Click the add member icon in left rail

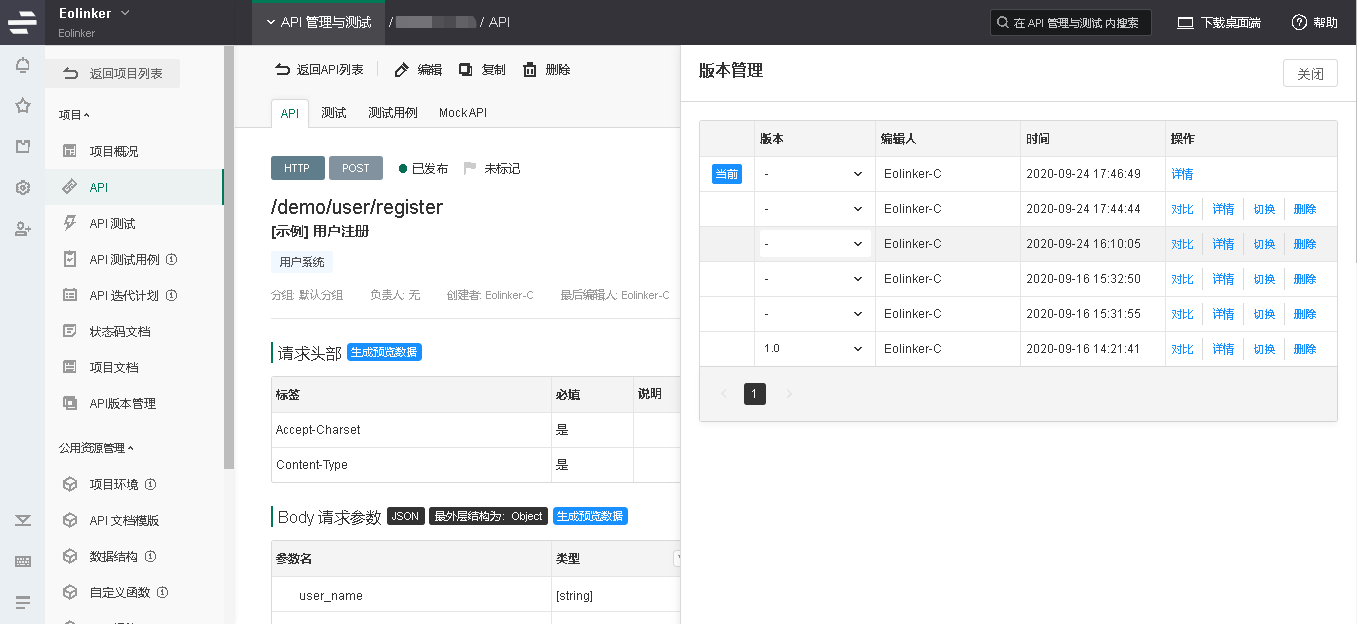click(22, 229)
